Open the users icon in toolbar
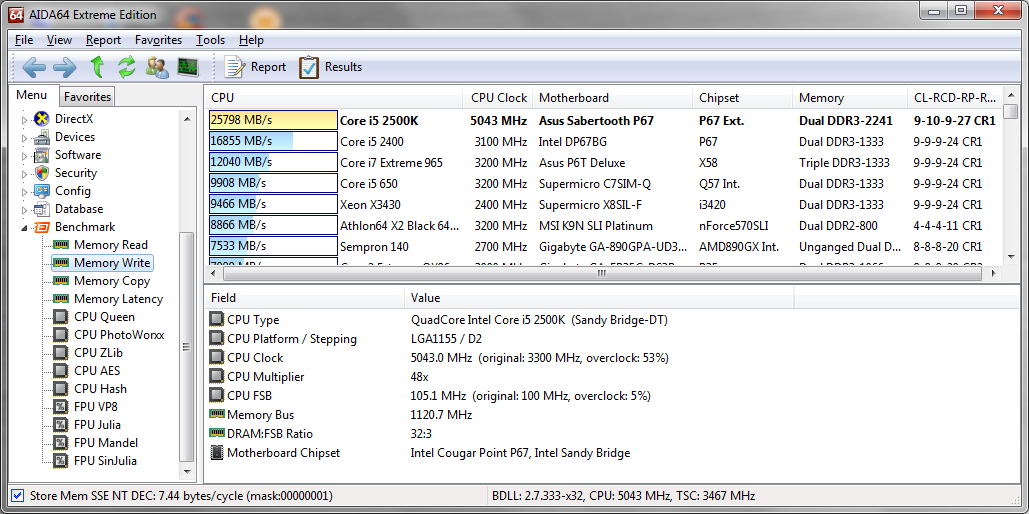Screen dimensions: 1029x514 click(158, 67)
